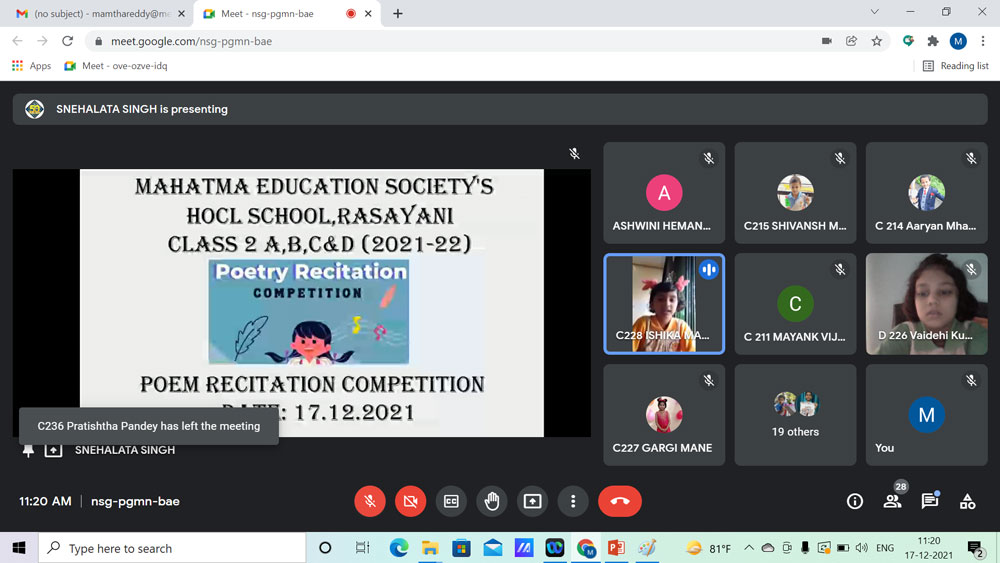This screenshot has width=1000, height=563.
Task: Click the Present now screen share icon
Action: pos(532,501)
